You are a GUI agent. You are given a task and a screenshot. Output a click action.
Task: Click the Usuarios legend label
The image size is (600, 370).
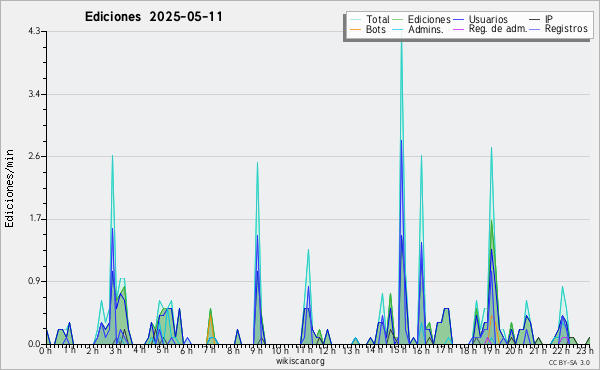click(488, 19)
